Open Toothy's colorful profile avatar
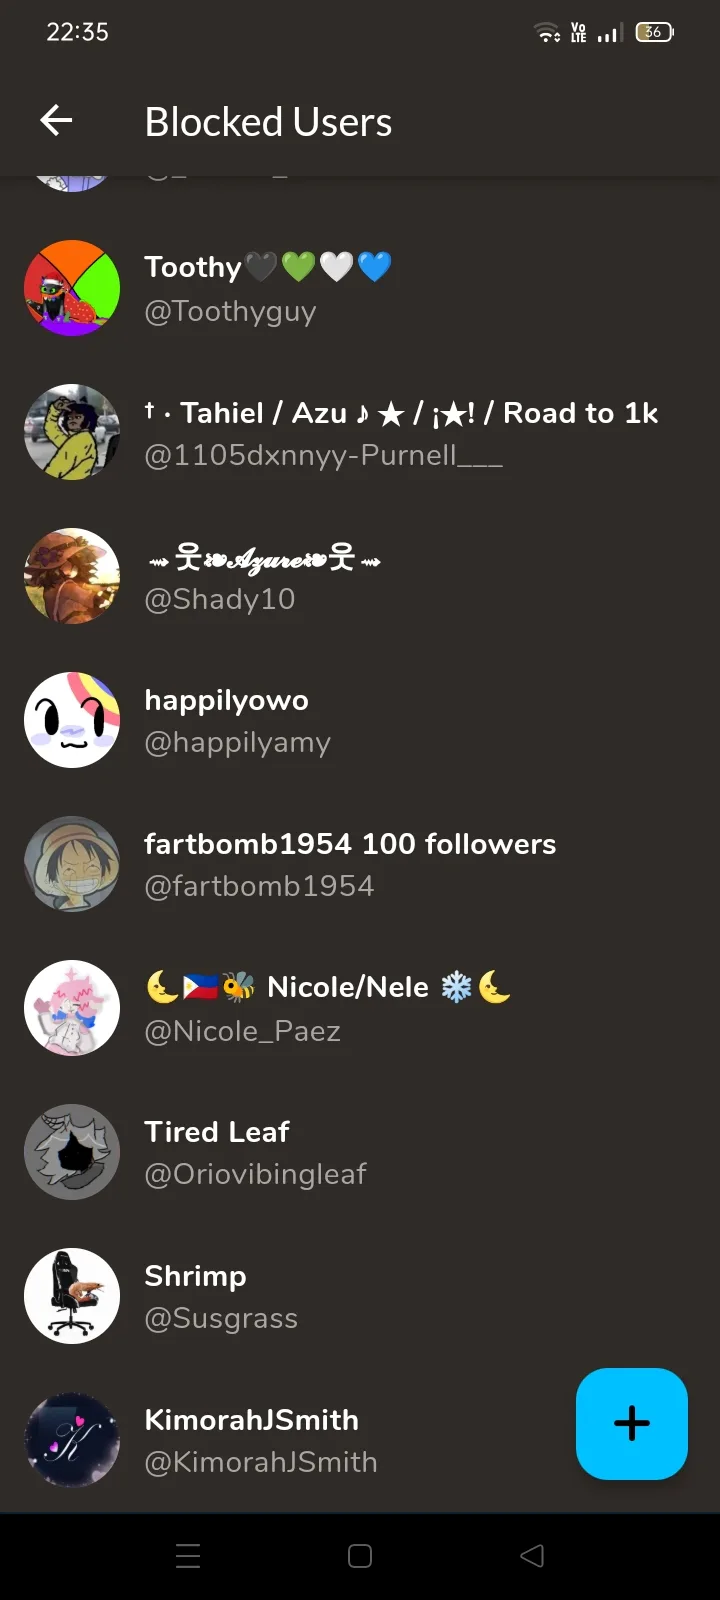The width and height of the screenshot is (720, 1600). [x=72, y=288]
